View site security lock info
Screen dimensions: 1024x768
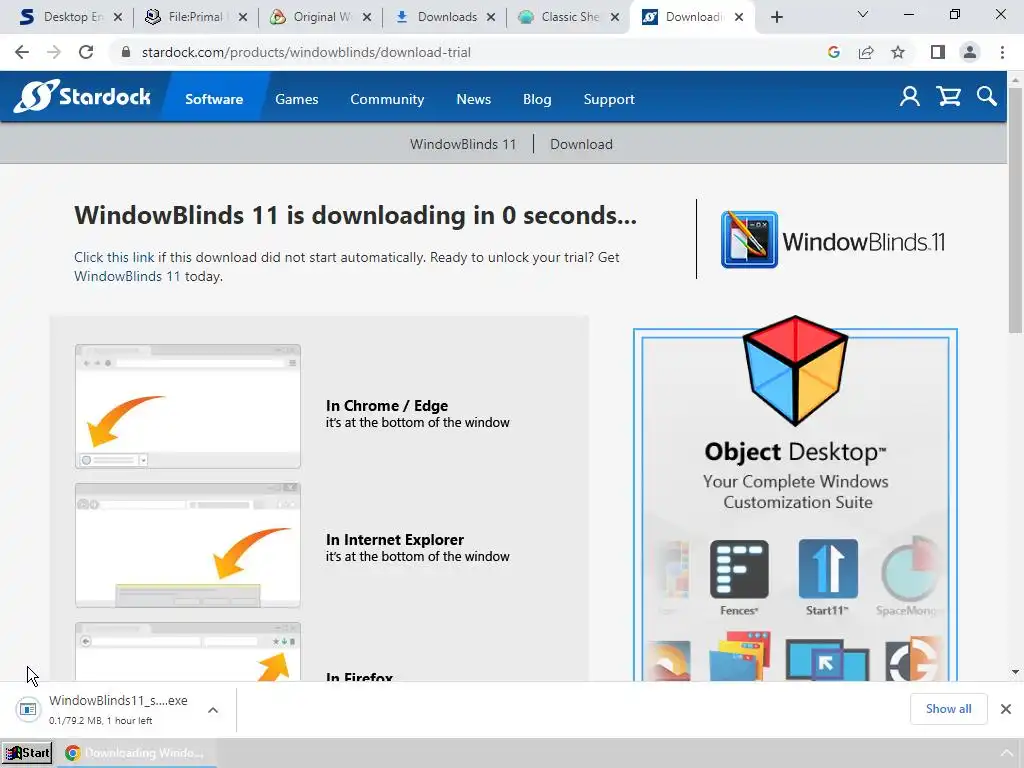click(126, 52)
